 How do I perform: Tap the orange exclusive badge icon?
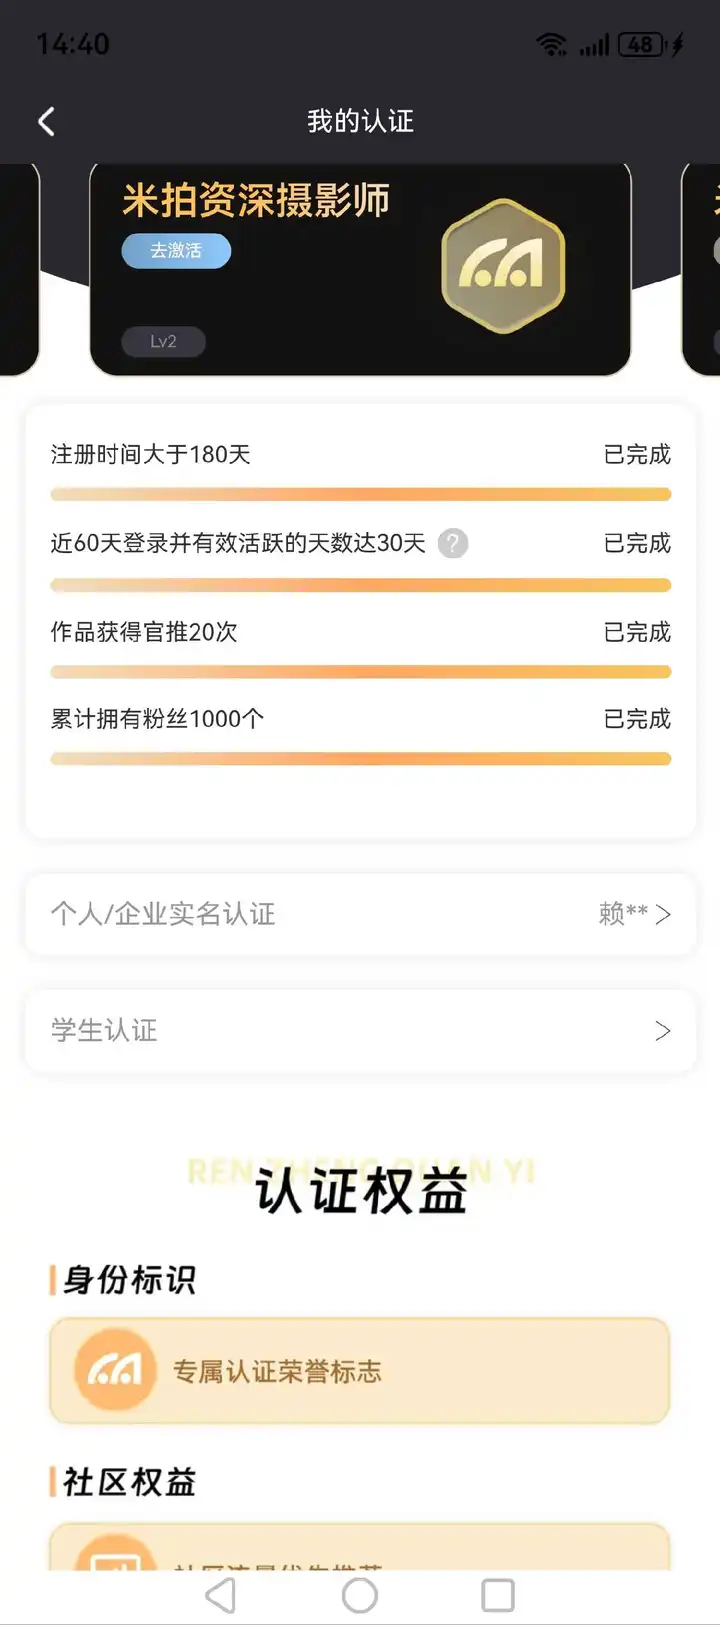click(115, 1370)
